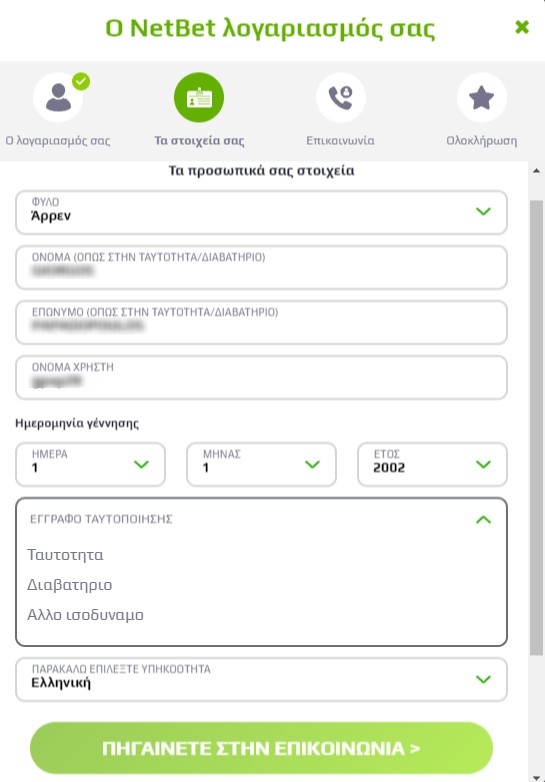Expand the ΦΥΛΟ gender dropdown
The image size is (545, 782).
[261, 212]
